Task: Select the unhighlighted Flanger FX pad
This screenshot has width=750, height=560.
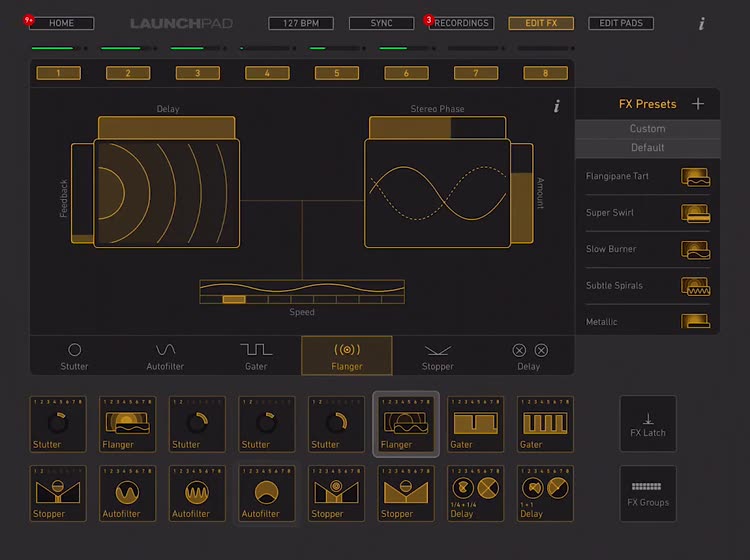Action: tap(127, 424)
